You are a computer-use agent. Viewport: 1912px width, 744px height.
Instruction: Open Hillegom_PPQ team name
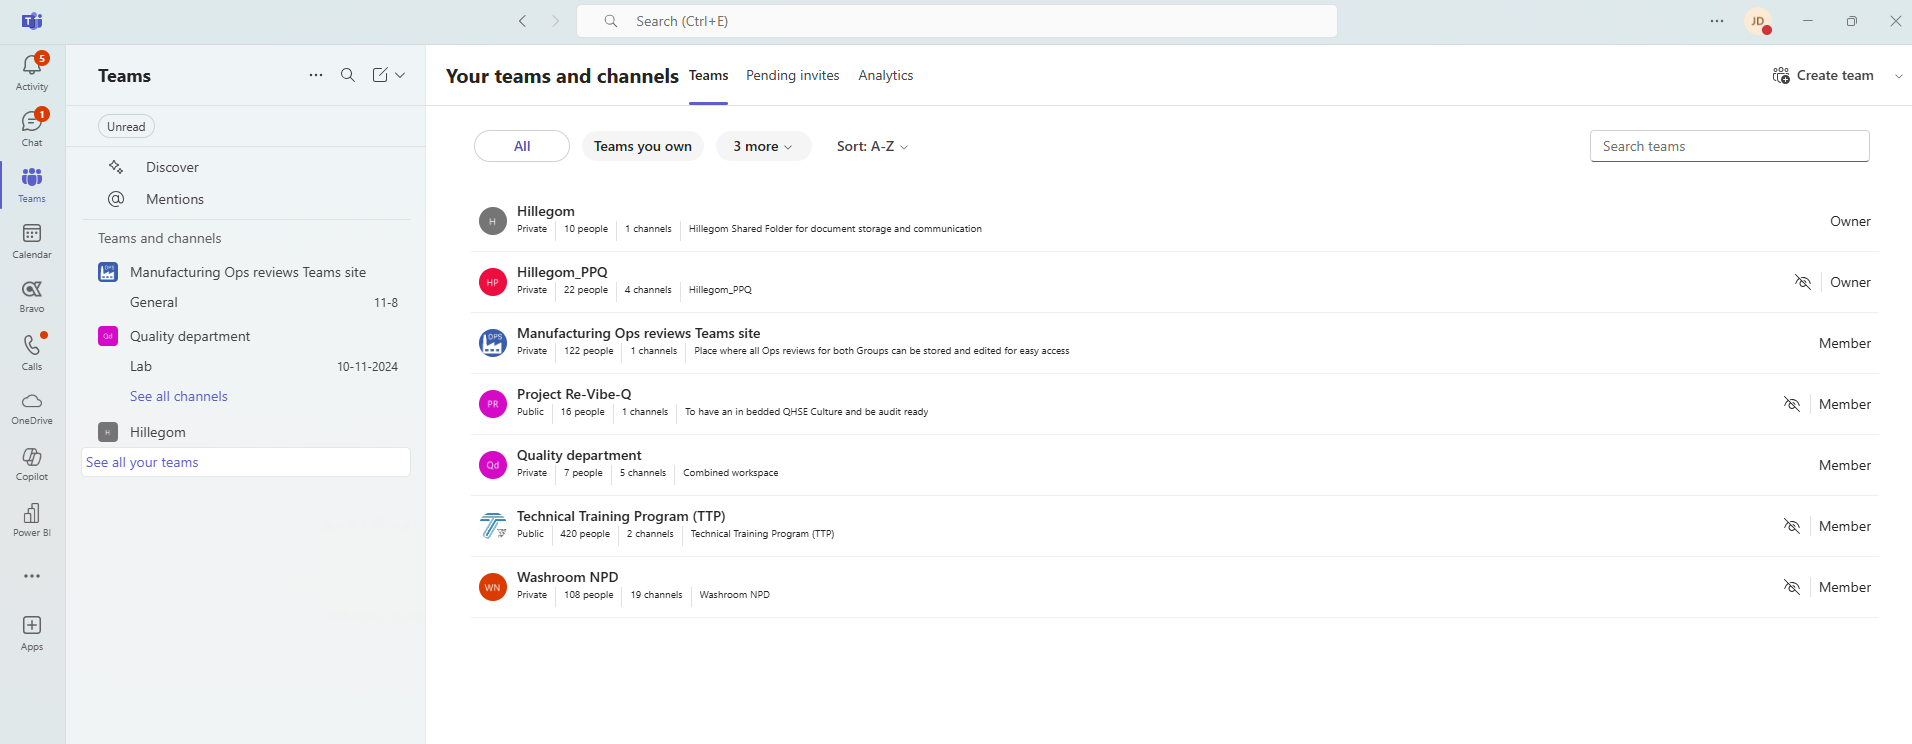click(x=562, y=272)
